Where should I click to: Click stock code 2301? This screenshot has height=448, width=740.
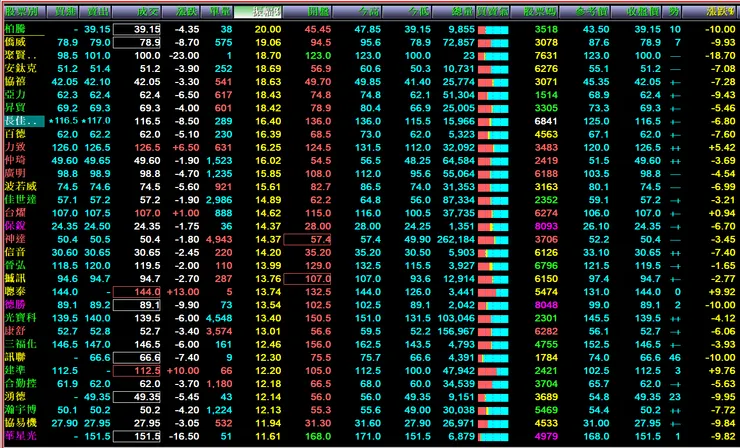point(546,318)
